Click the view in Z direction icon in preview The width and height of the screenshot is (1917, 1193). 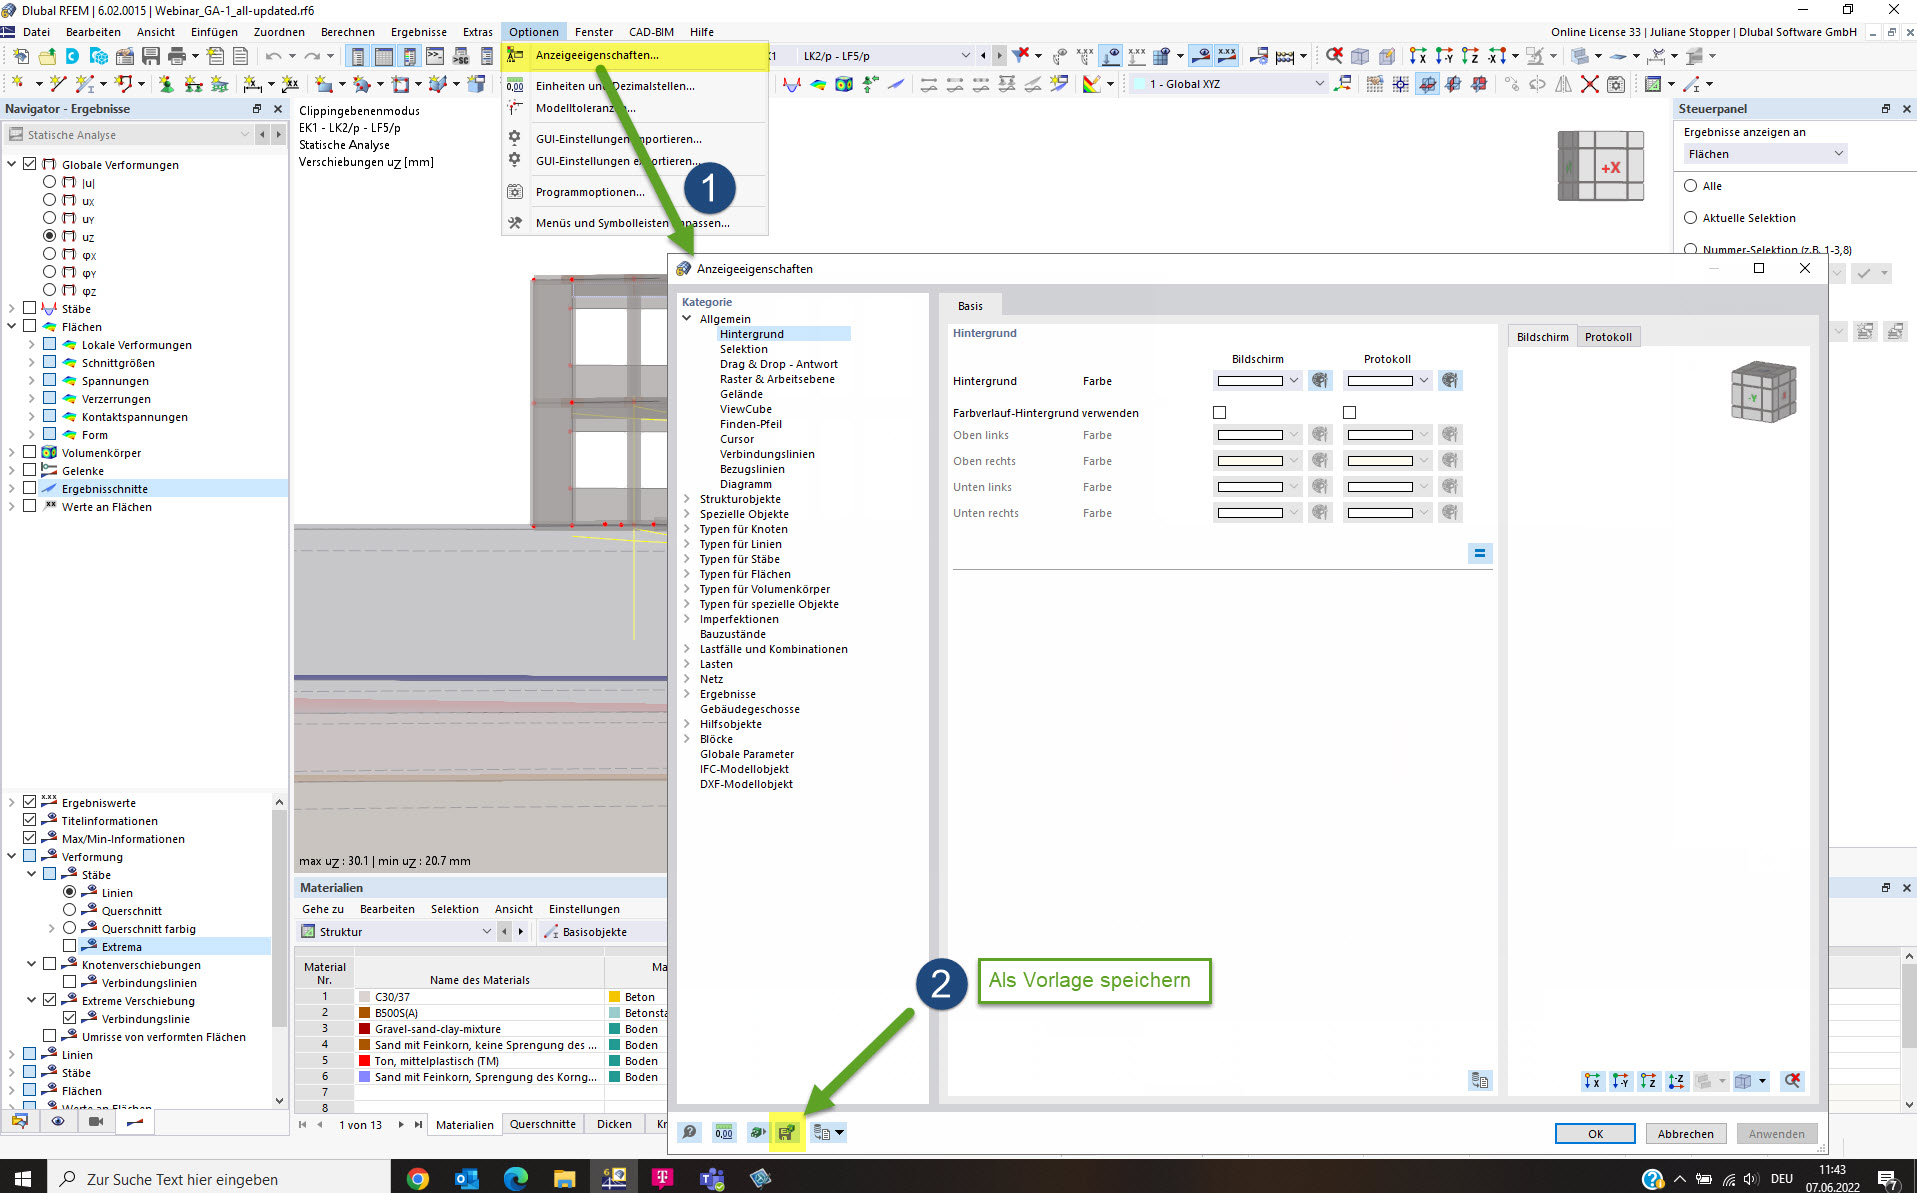coord(1648,1081)
